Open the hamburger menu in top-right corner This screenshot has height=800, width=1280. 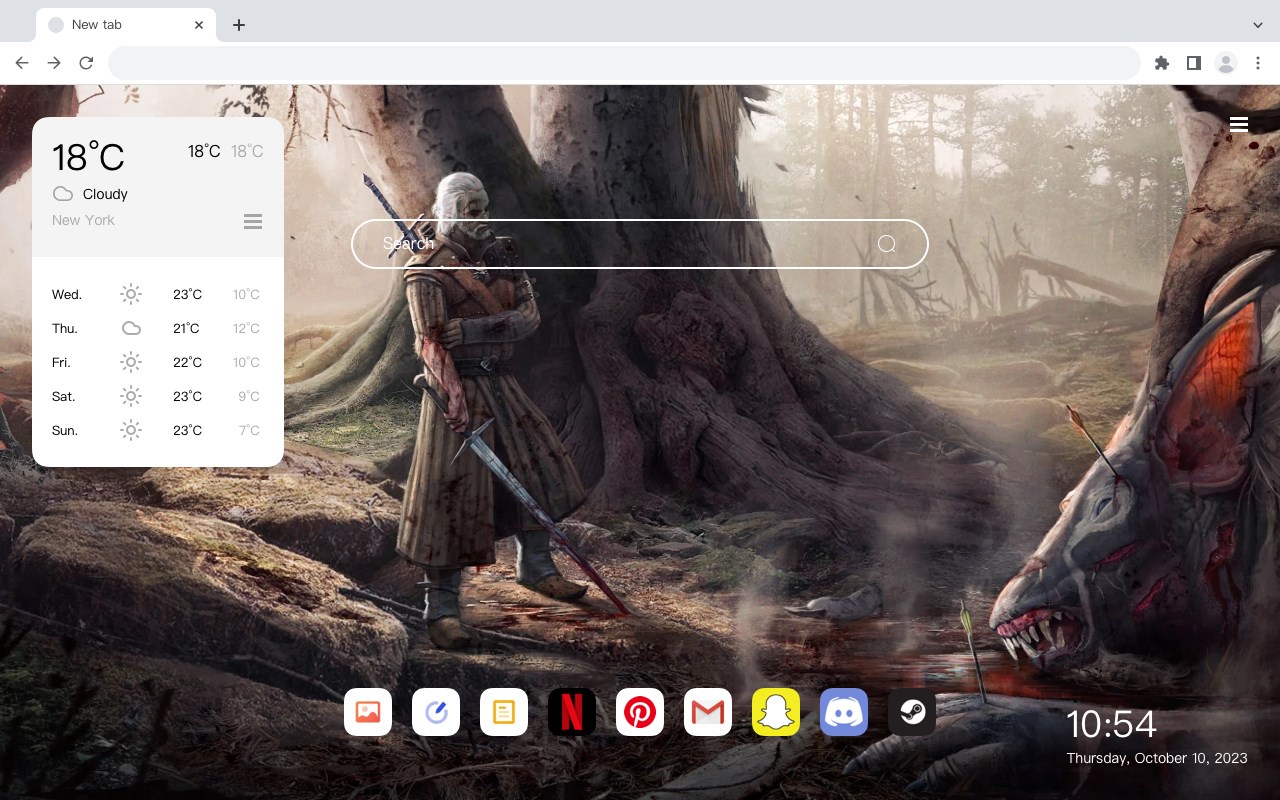point(1239,125)
